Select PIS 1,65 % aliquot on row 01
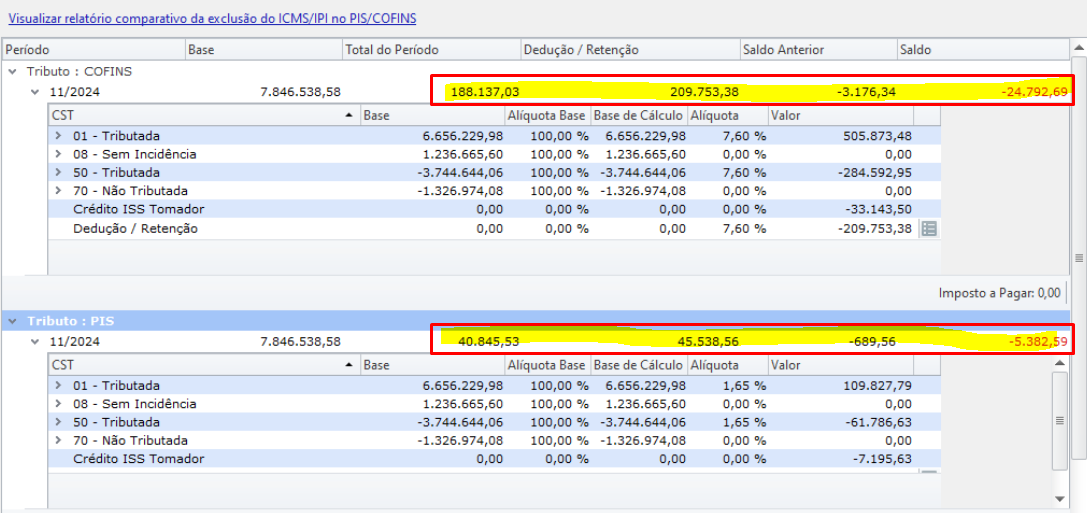This screenshot has width=1087, height=513. pyautogui.click(x=746, y=385)
